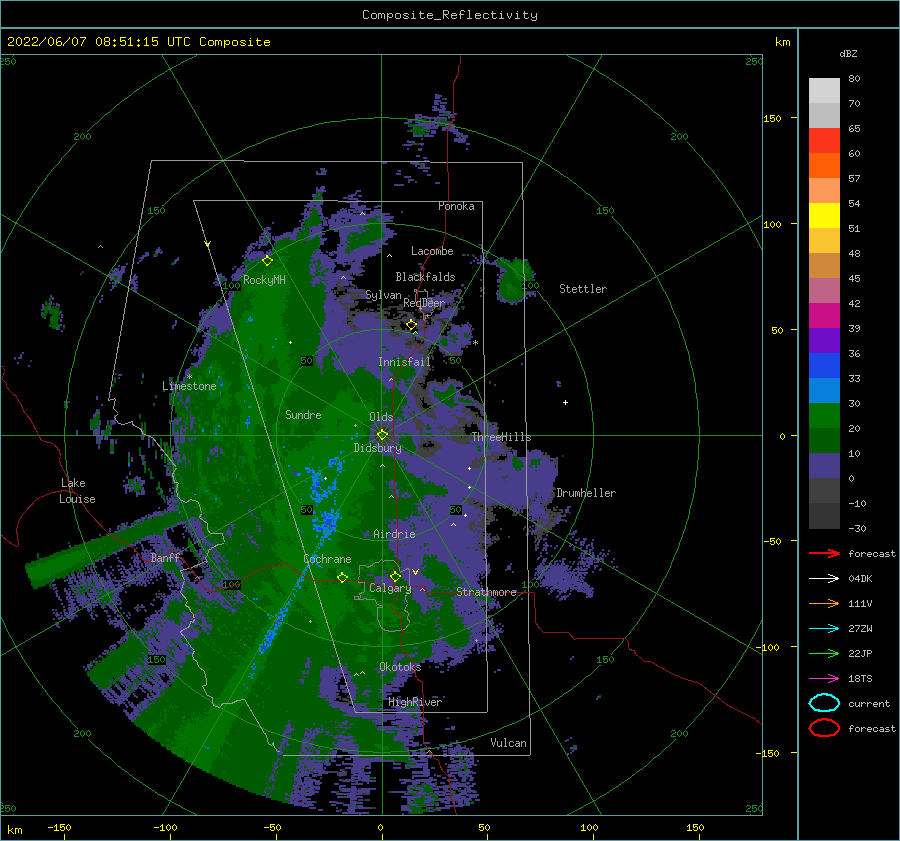The image size is (900, 841).
Task: Click the green 22JP arrow icon
Action: [824, 653]
